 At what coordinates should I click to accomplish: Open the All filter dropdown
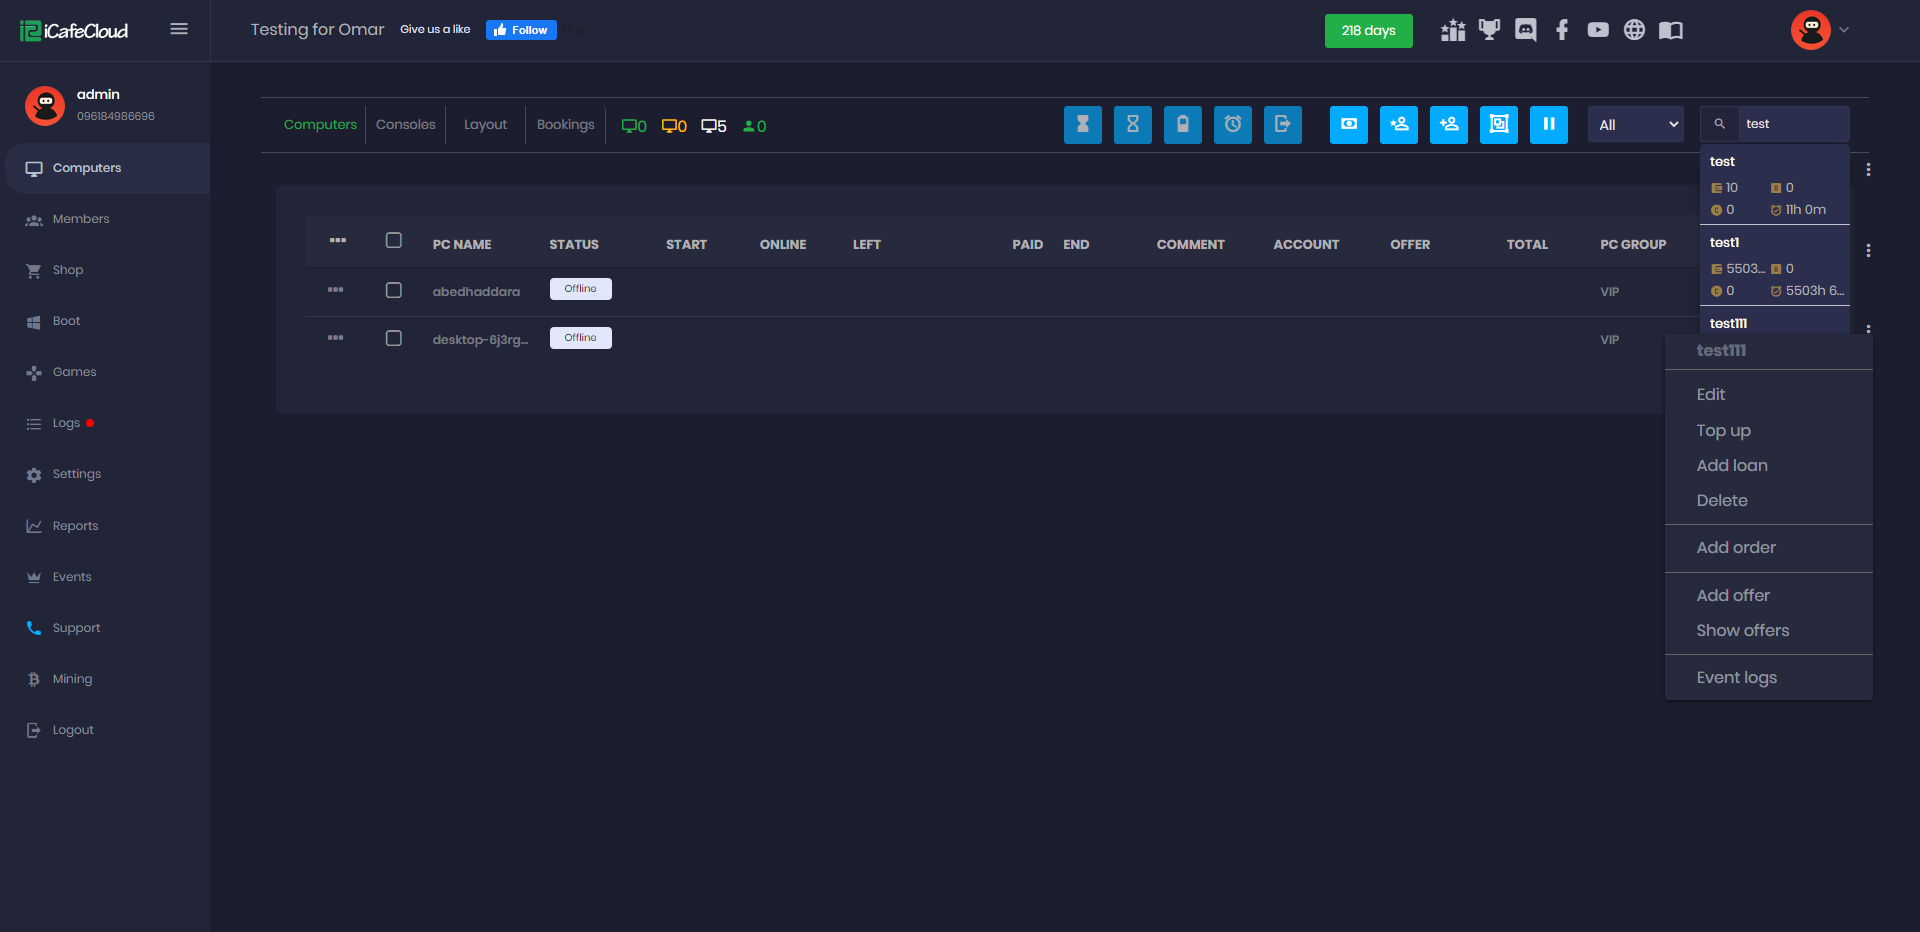pyautogui.click(x=1635, y=125)
